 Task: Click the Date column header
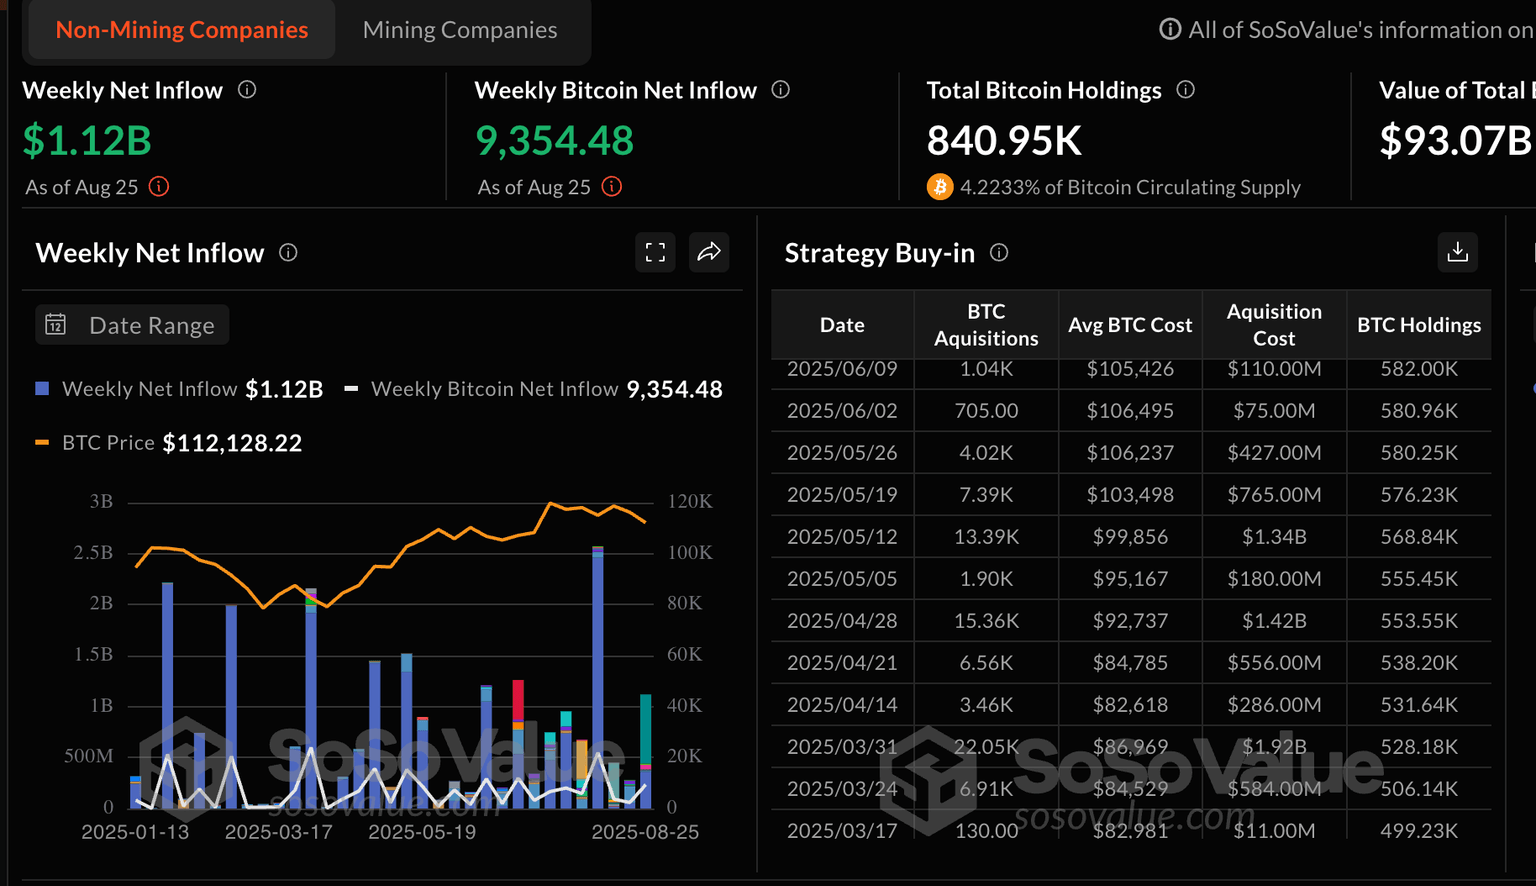(842, 325)
